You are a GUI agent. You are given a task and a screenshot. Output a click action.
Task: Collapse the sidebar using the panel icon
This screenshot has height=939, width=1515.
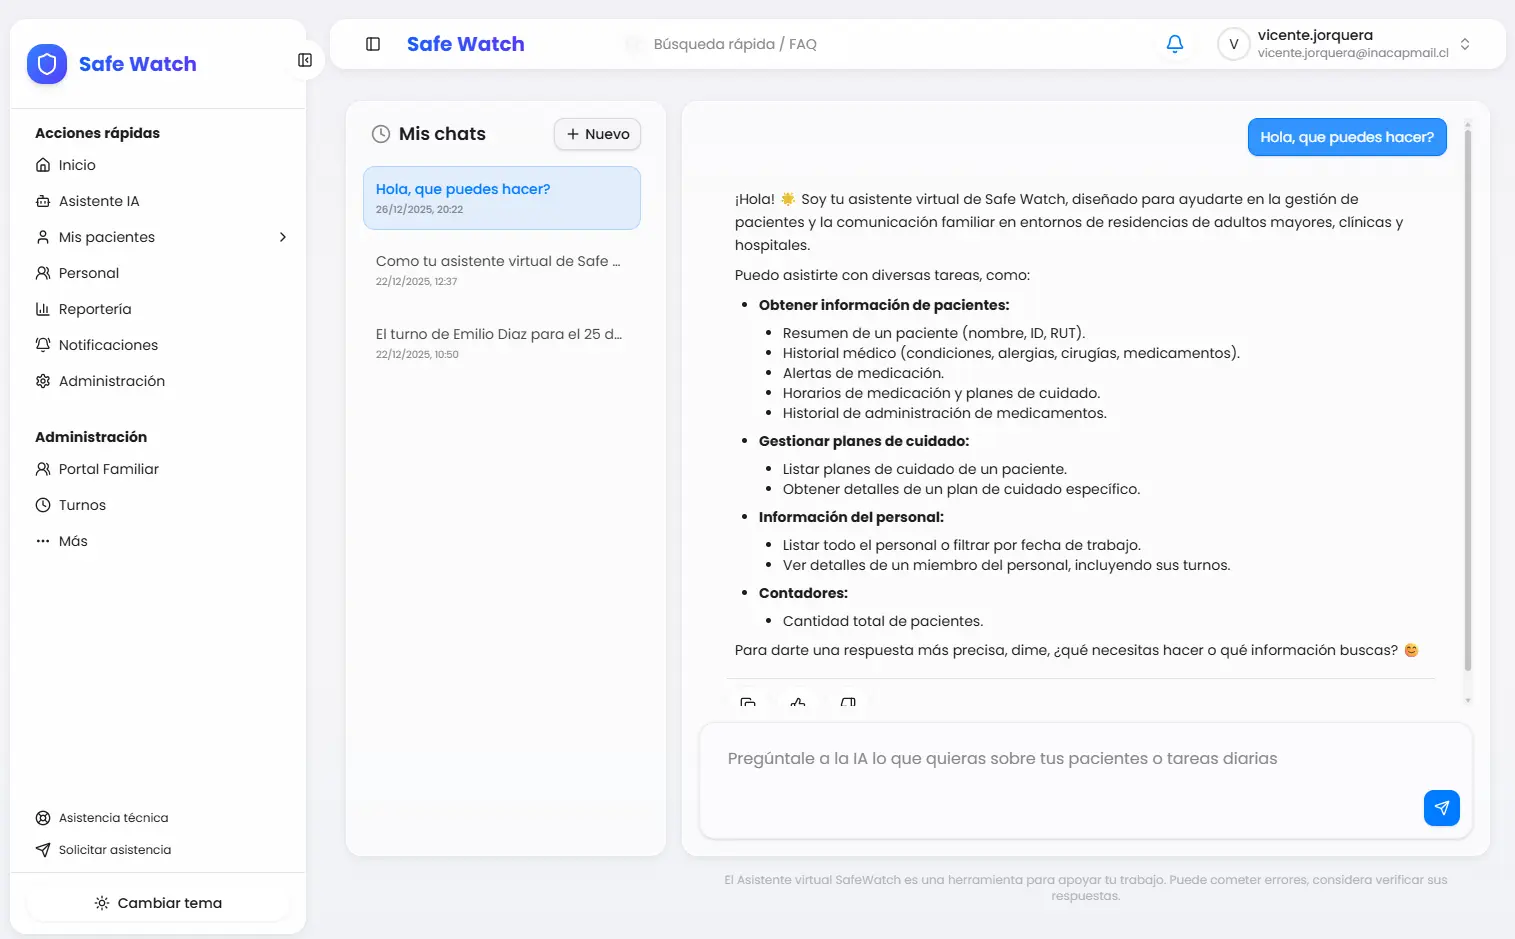click(x=305, y=60)
